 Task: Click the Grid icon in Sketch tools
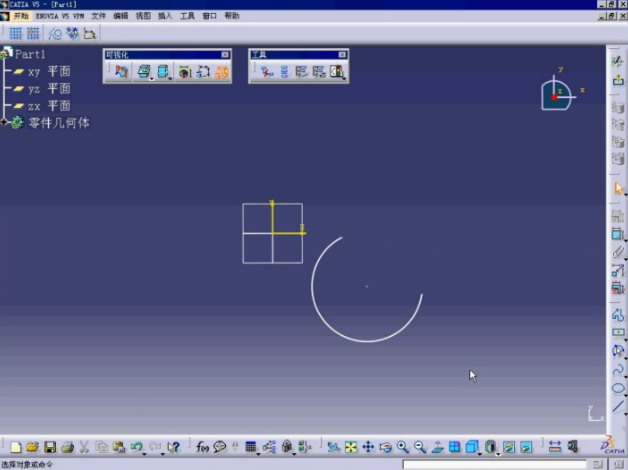click(16, 34)
